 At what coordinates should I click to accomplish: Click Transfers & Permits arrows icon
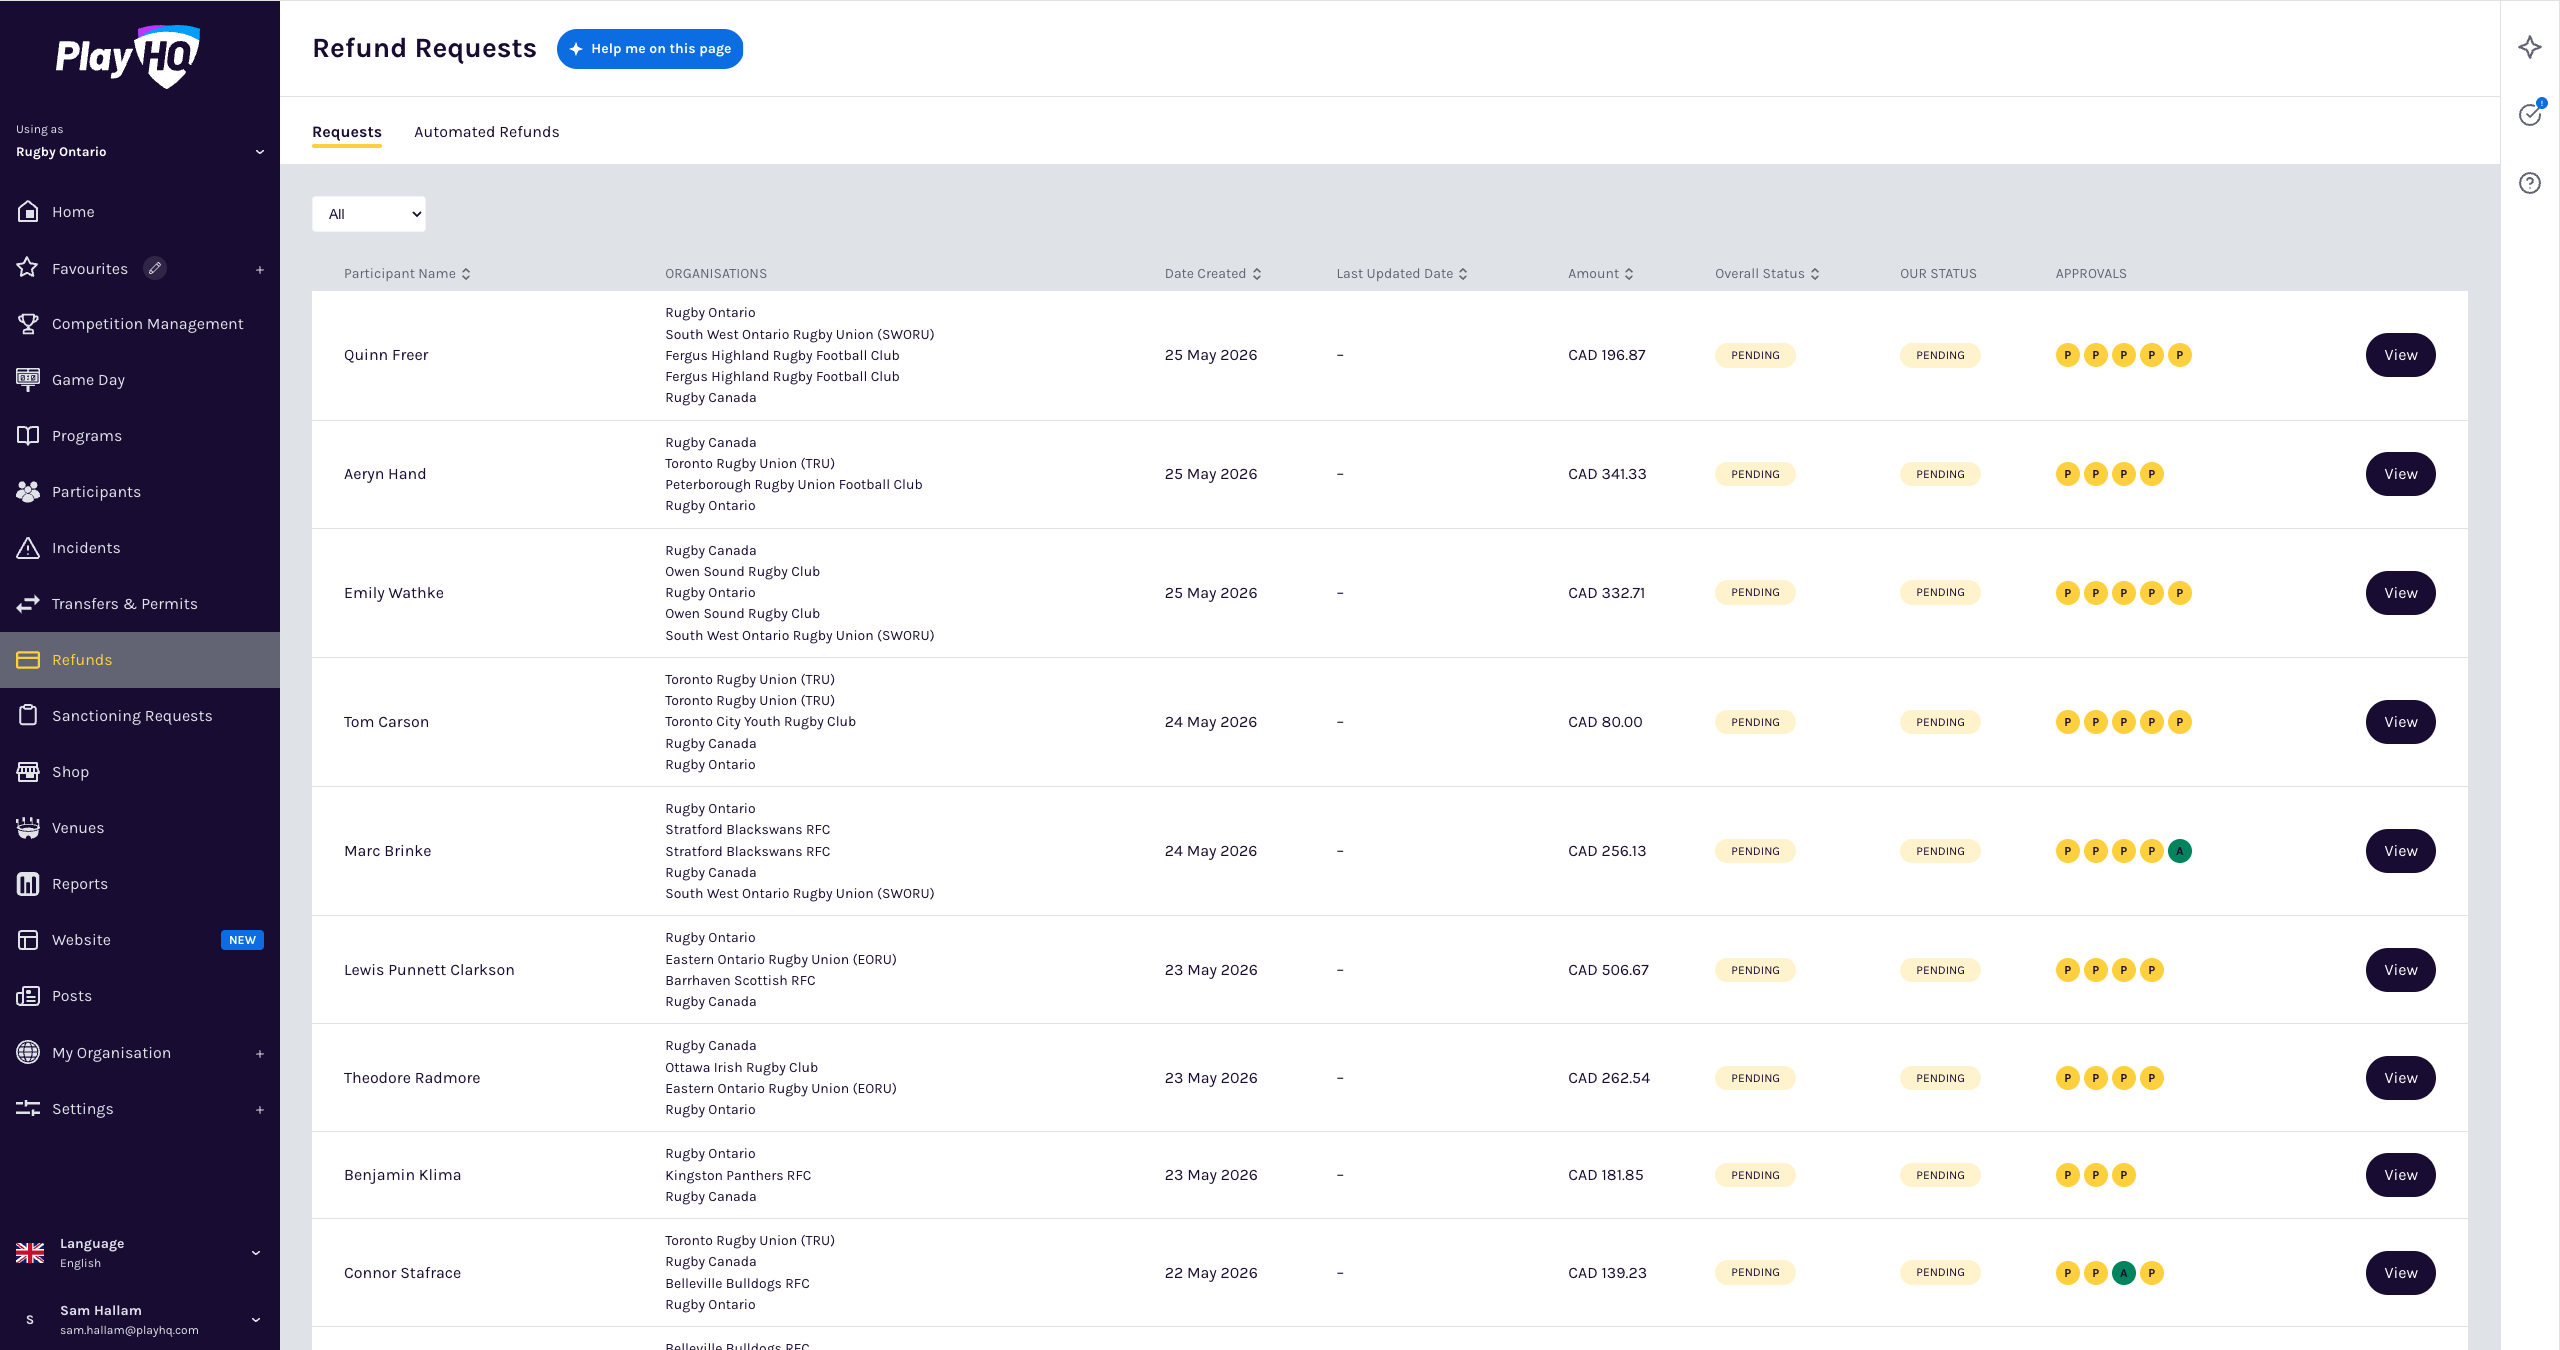point(28,604)
